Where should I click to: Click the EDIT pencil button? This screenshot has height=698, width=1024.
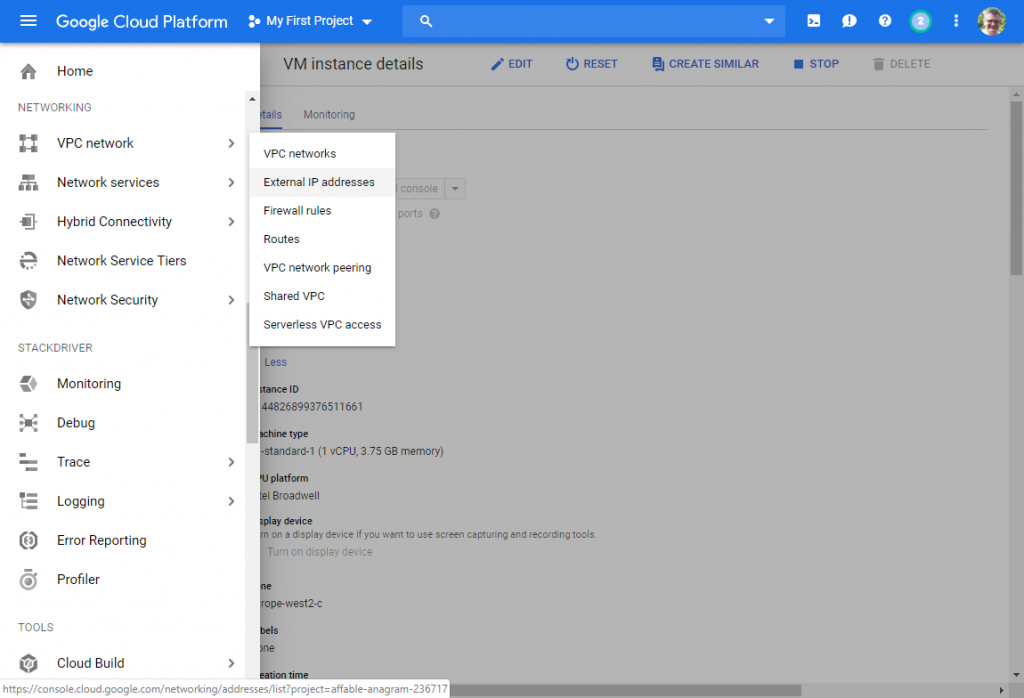511,64
